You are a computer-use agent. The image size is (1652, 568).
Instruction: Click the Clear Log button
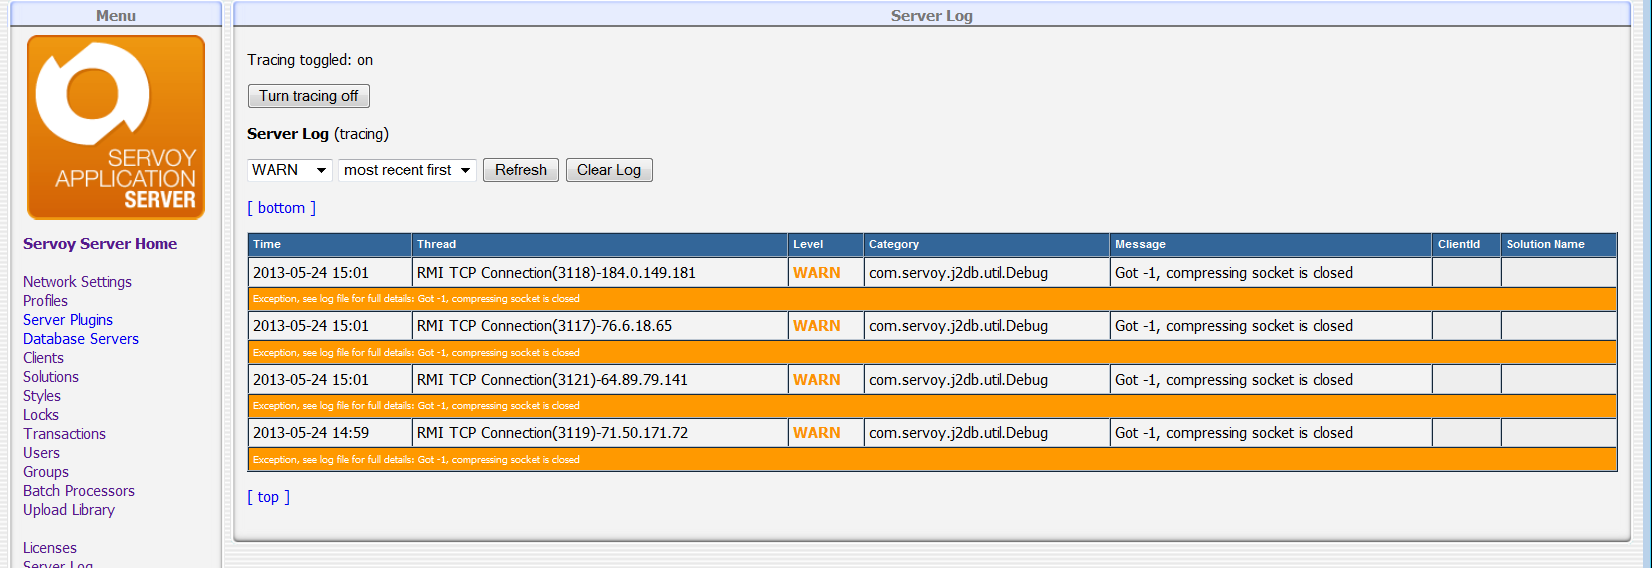pos(609,170)
